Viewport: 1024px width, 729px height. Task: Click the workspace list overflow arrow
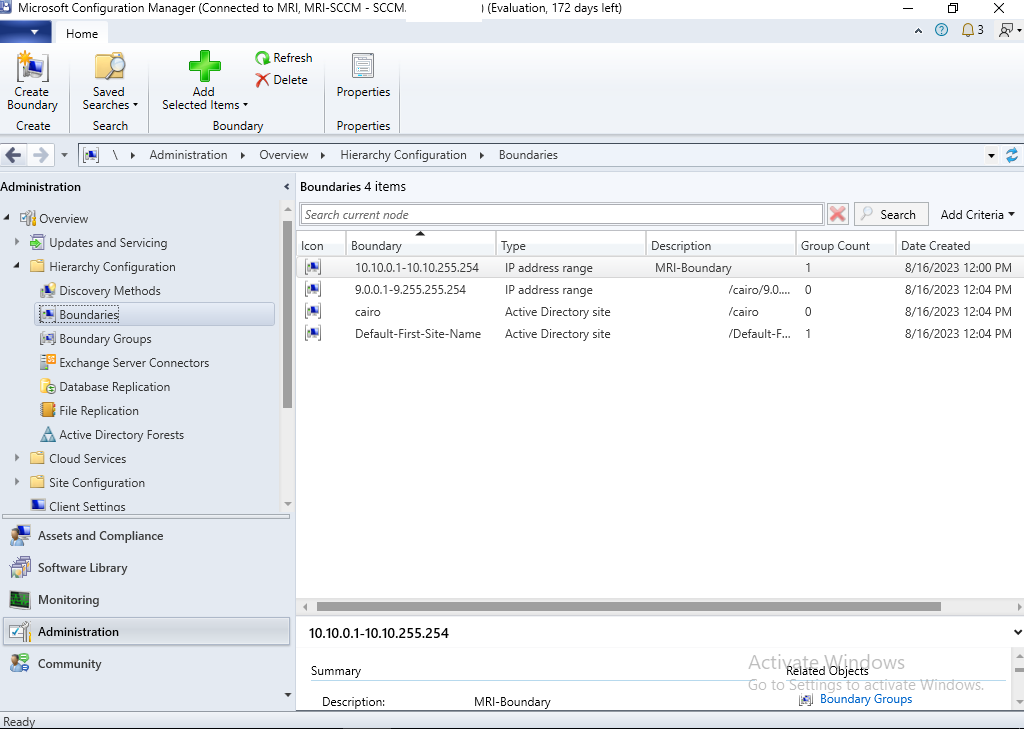[288, 695]
